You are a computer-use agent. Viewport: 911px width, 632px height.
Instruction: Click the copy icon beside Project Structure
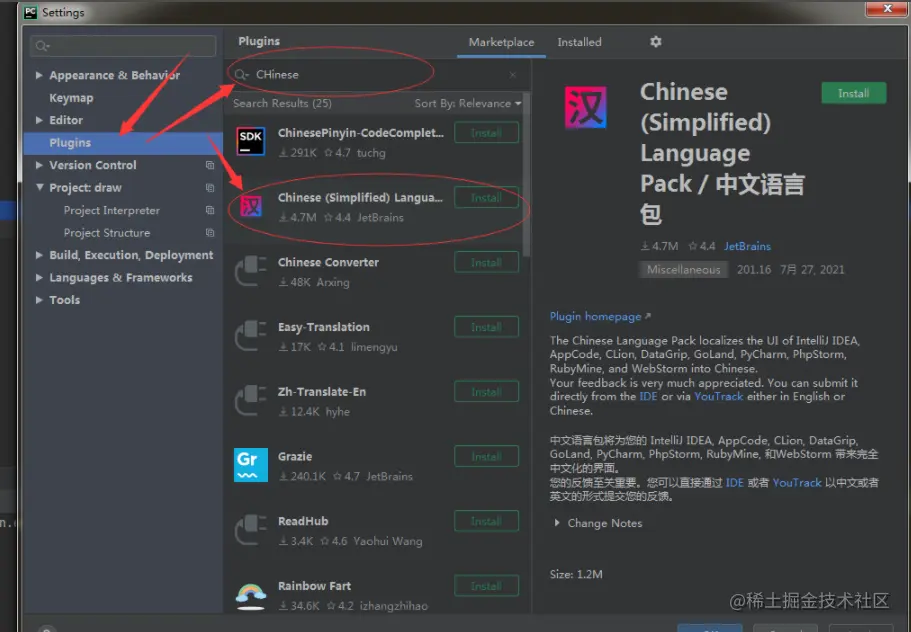210,233
